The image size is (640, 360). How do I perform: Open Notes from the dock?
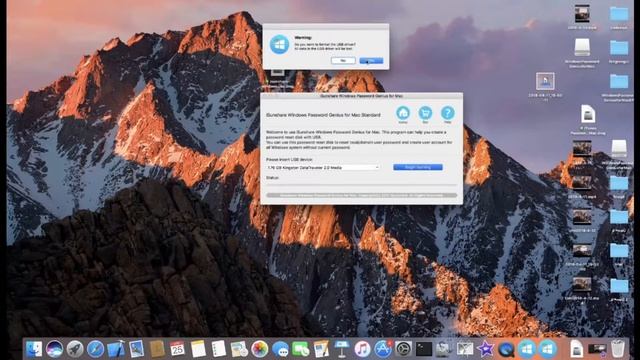(x=198, y=349)
